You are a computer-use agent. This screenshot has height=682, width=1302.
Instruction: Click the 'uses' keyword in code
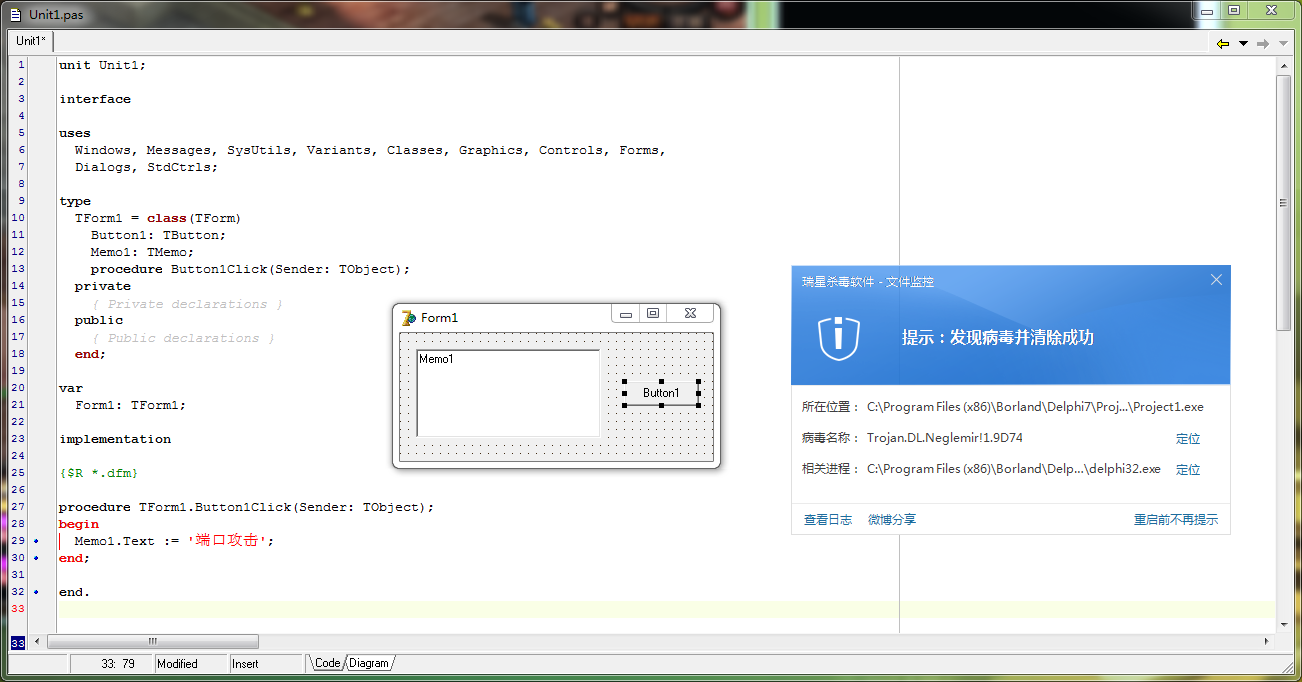pos(75,133)
